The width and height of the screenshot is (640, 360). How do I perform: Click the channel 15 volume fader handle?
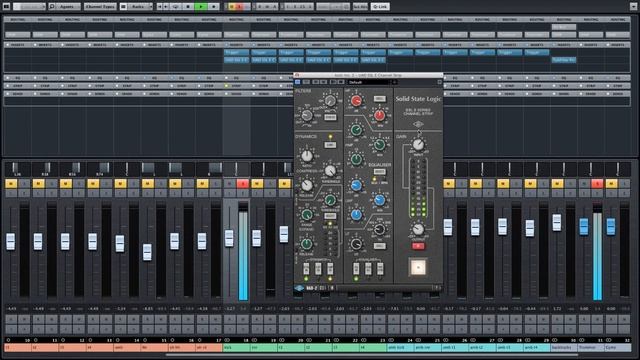pos(147,252)
